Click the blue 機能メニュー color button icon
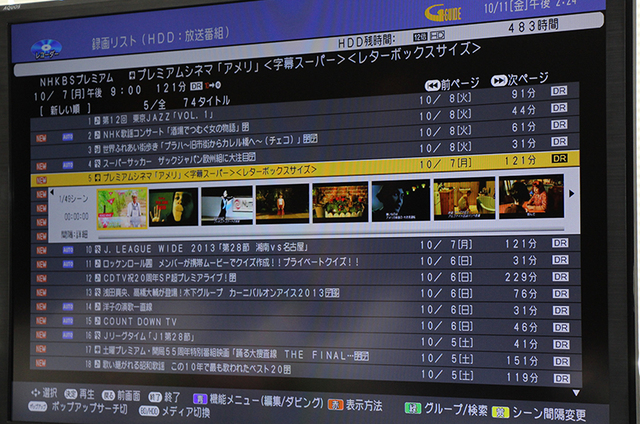 pos(200,399)
